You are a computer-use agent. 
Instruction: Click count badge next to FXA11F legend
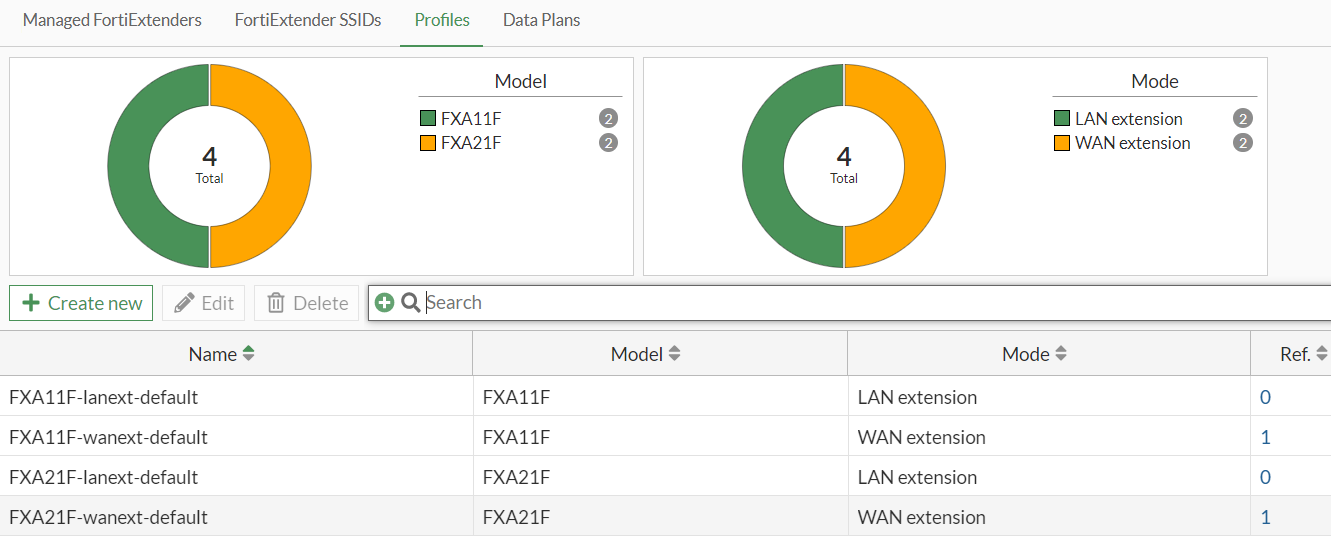coord(608,118)
